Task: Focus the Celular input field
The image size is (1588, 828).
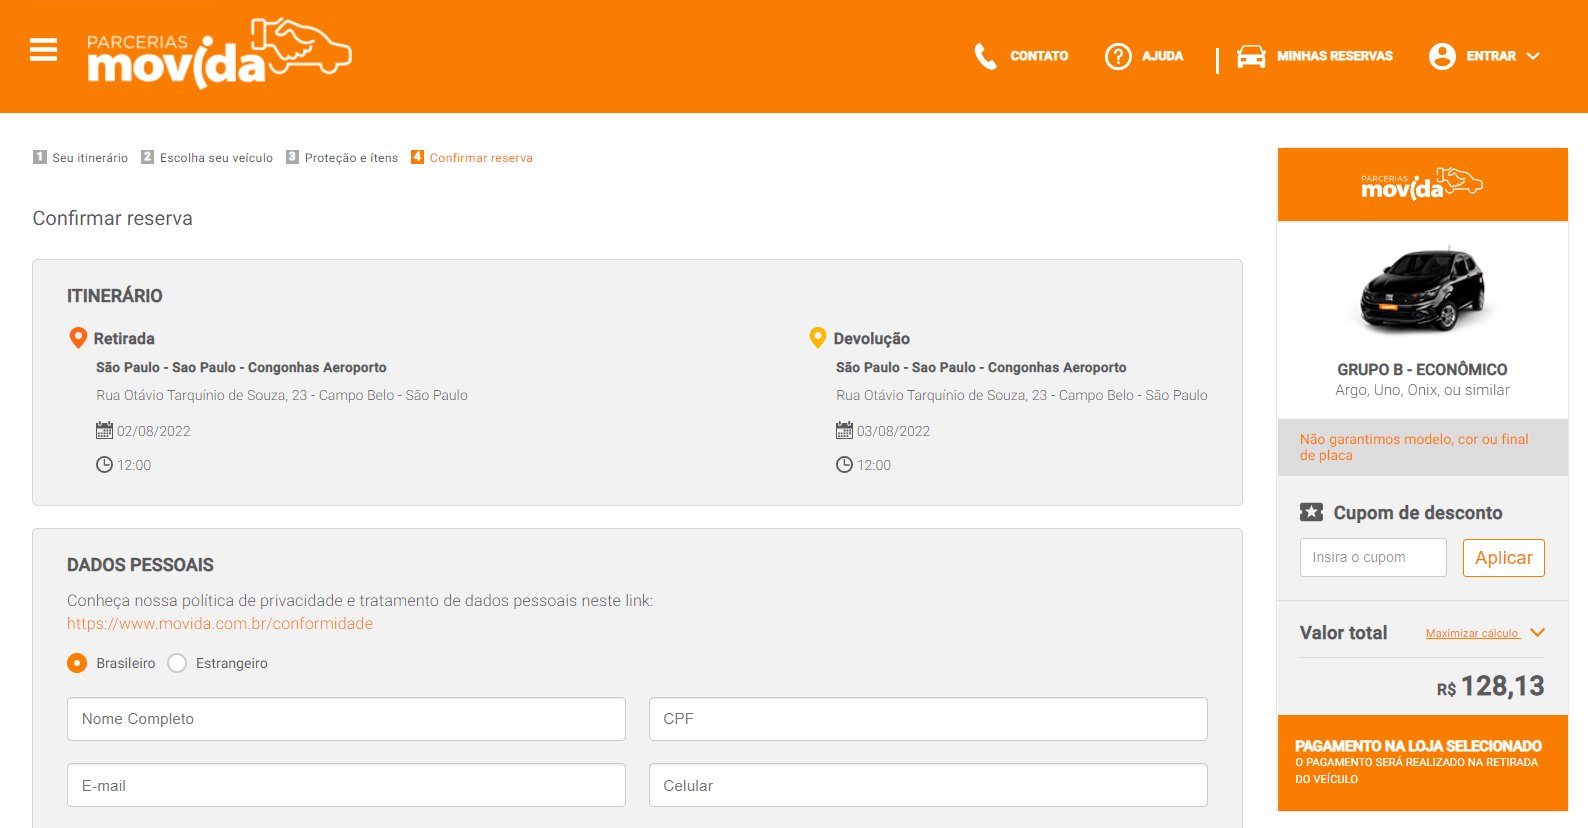Action: (928, 785)
